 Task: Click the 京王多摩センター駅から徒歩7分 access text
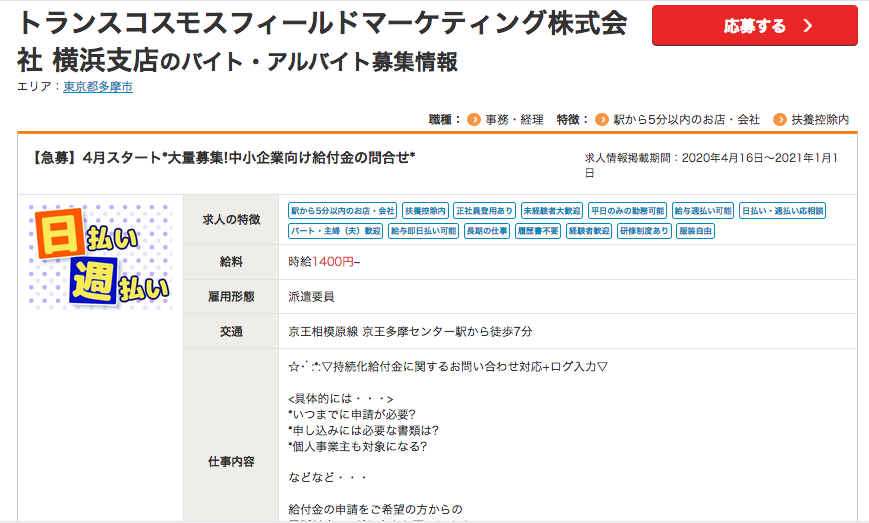(410, 331)
